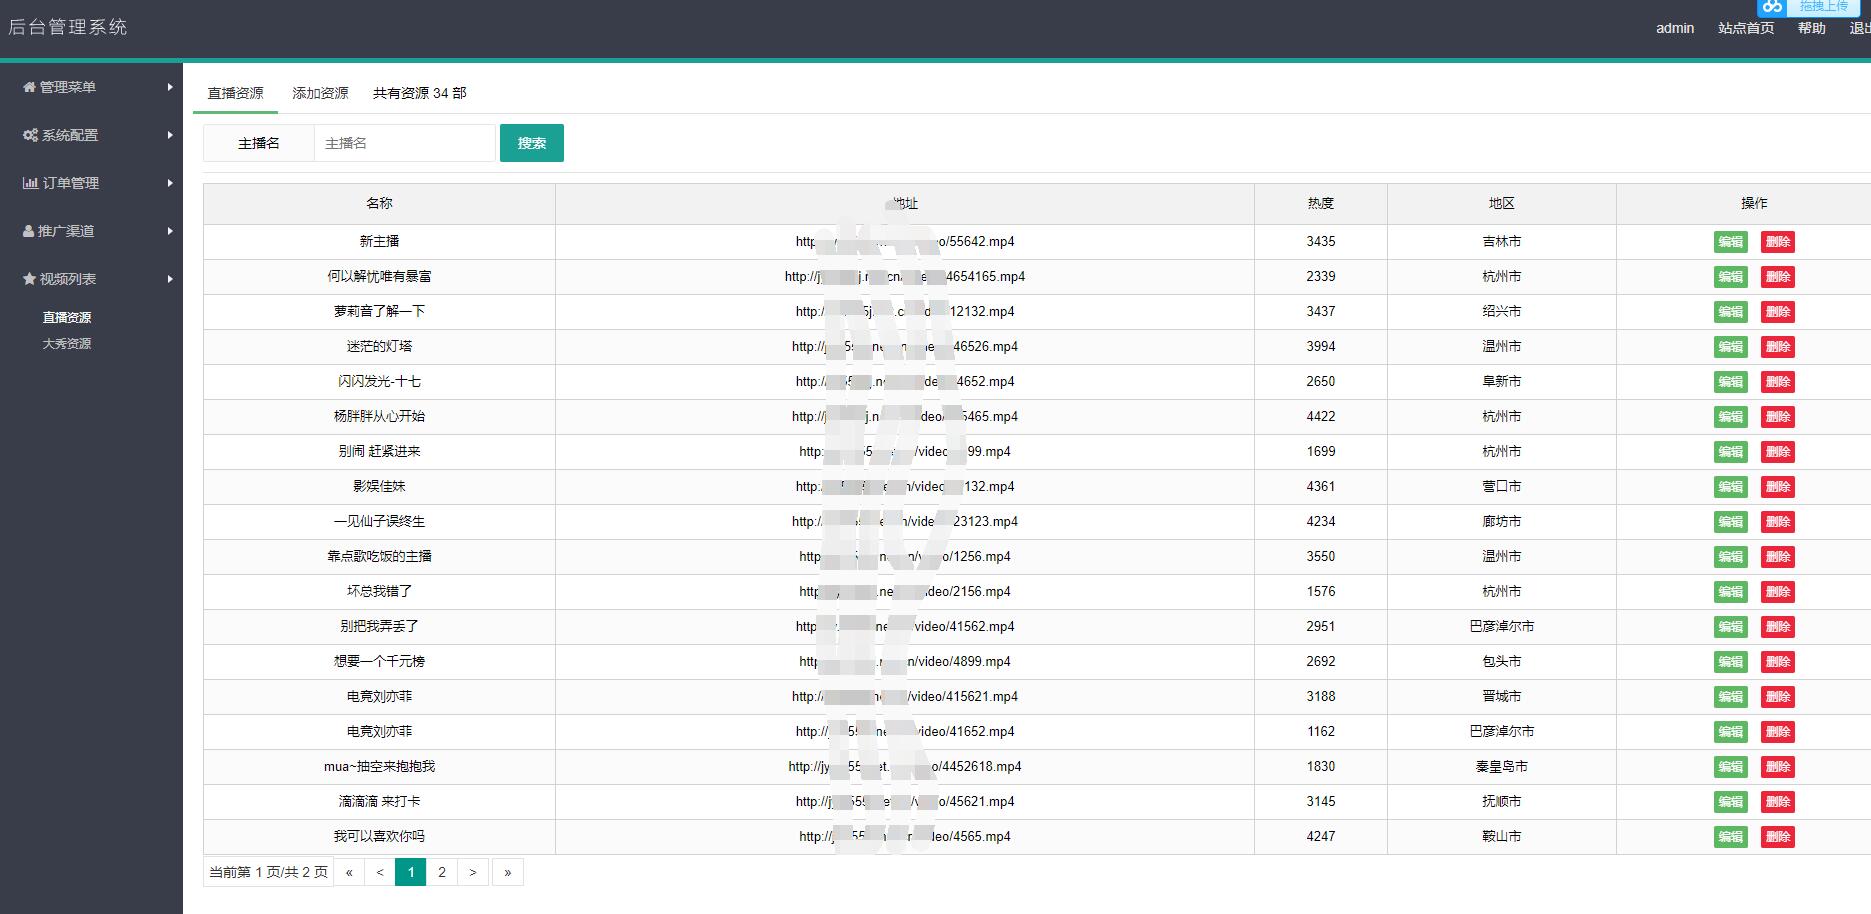Expand the 订单管理 submenu arrow
Image resolution: width=1871 pixels, height=914 pixels.
point(170,183)
